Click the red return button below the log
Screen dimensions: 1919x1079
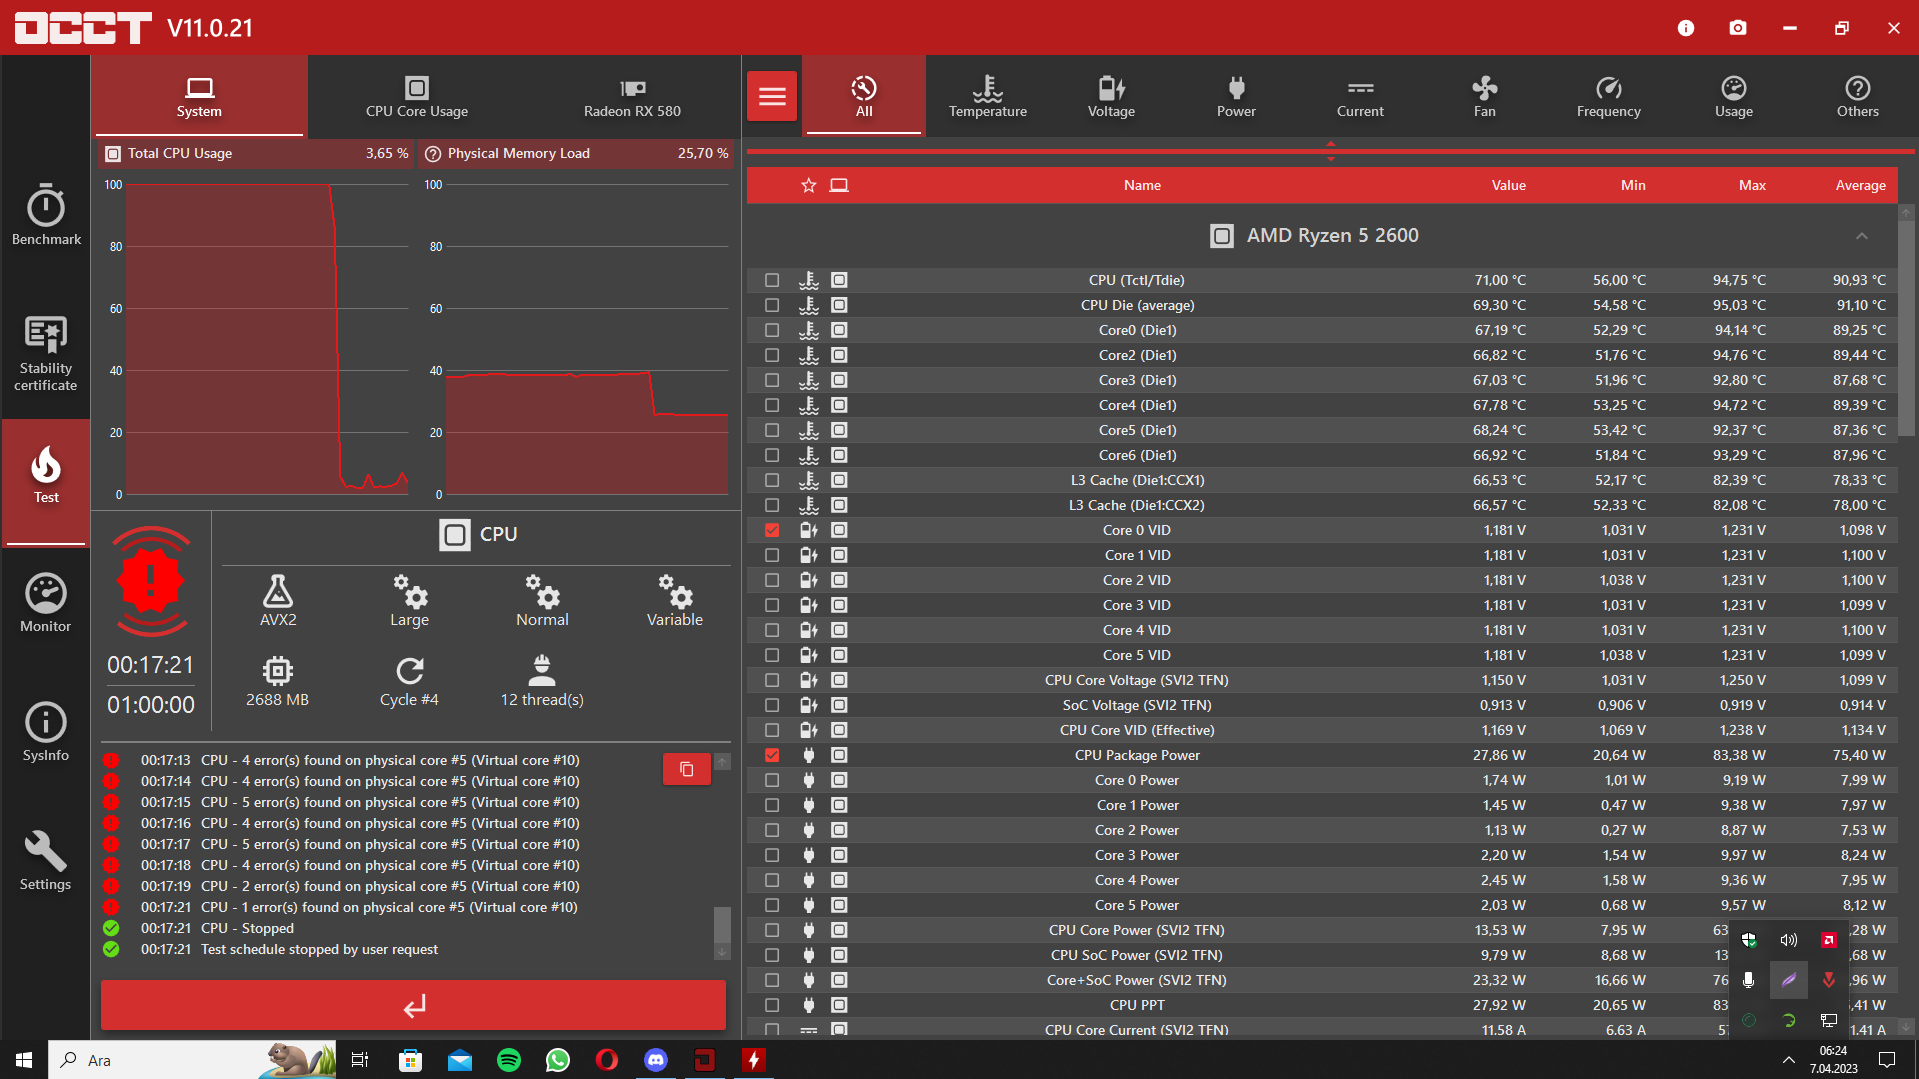click(x=413, y=1005)
